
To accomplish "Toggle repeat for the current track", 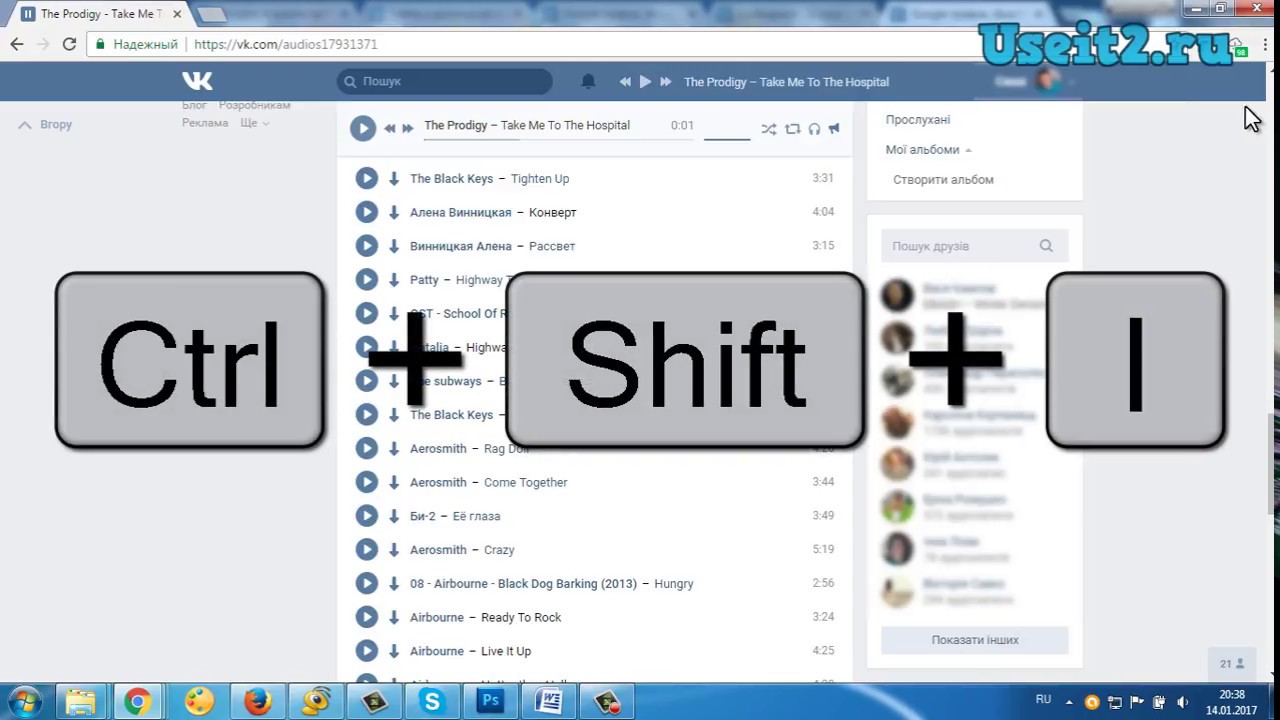I will pos(792,129).
